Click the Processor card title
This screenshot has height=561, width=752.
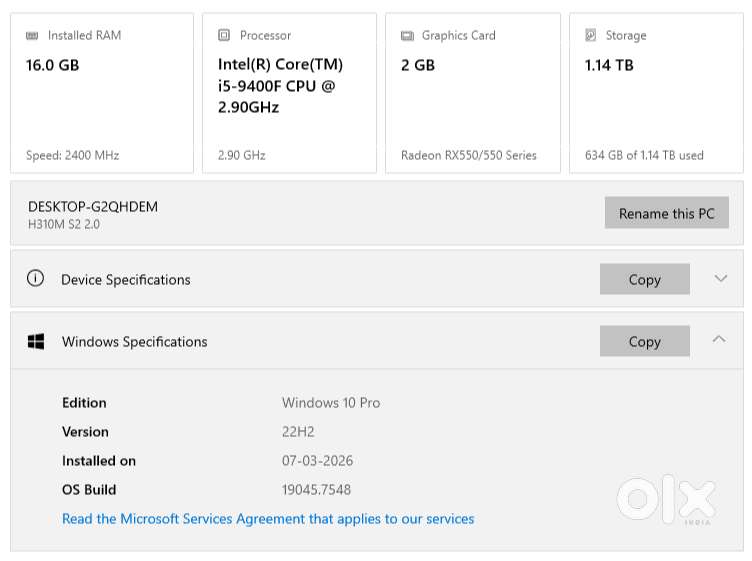(265, 35)
